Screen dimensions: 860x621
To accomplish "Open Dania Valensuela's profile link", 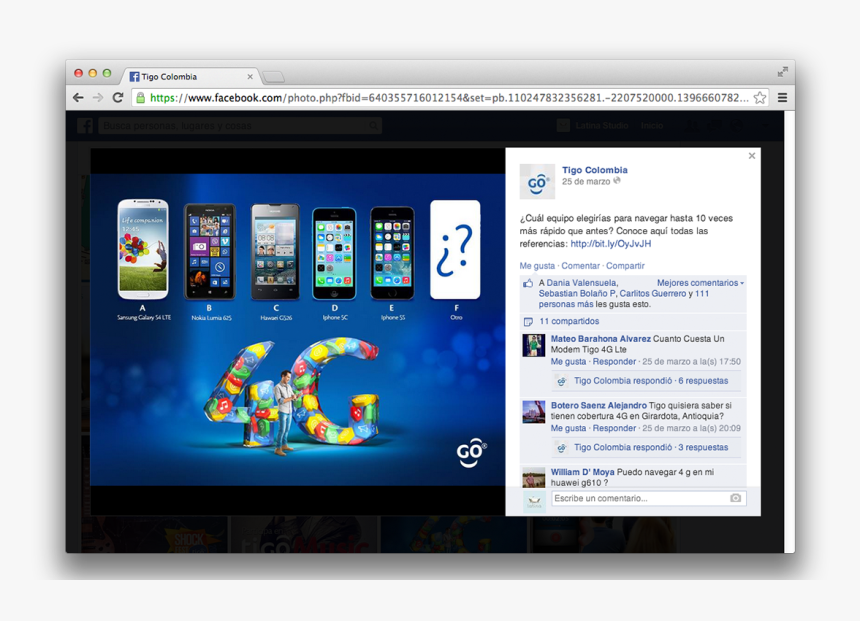I will [x=582, y=283].
